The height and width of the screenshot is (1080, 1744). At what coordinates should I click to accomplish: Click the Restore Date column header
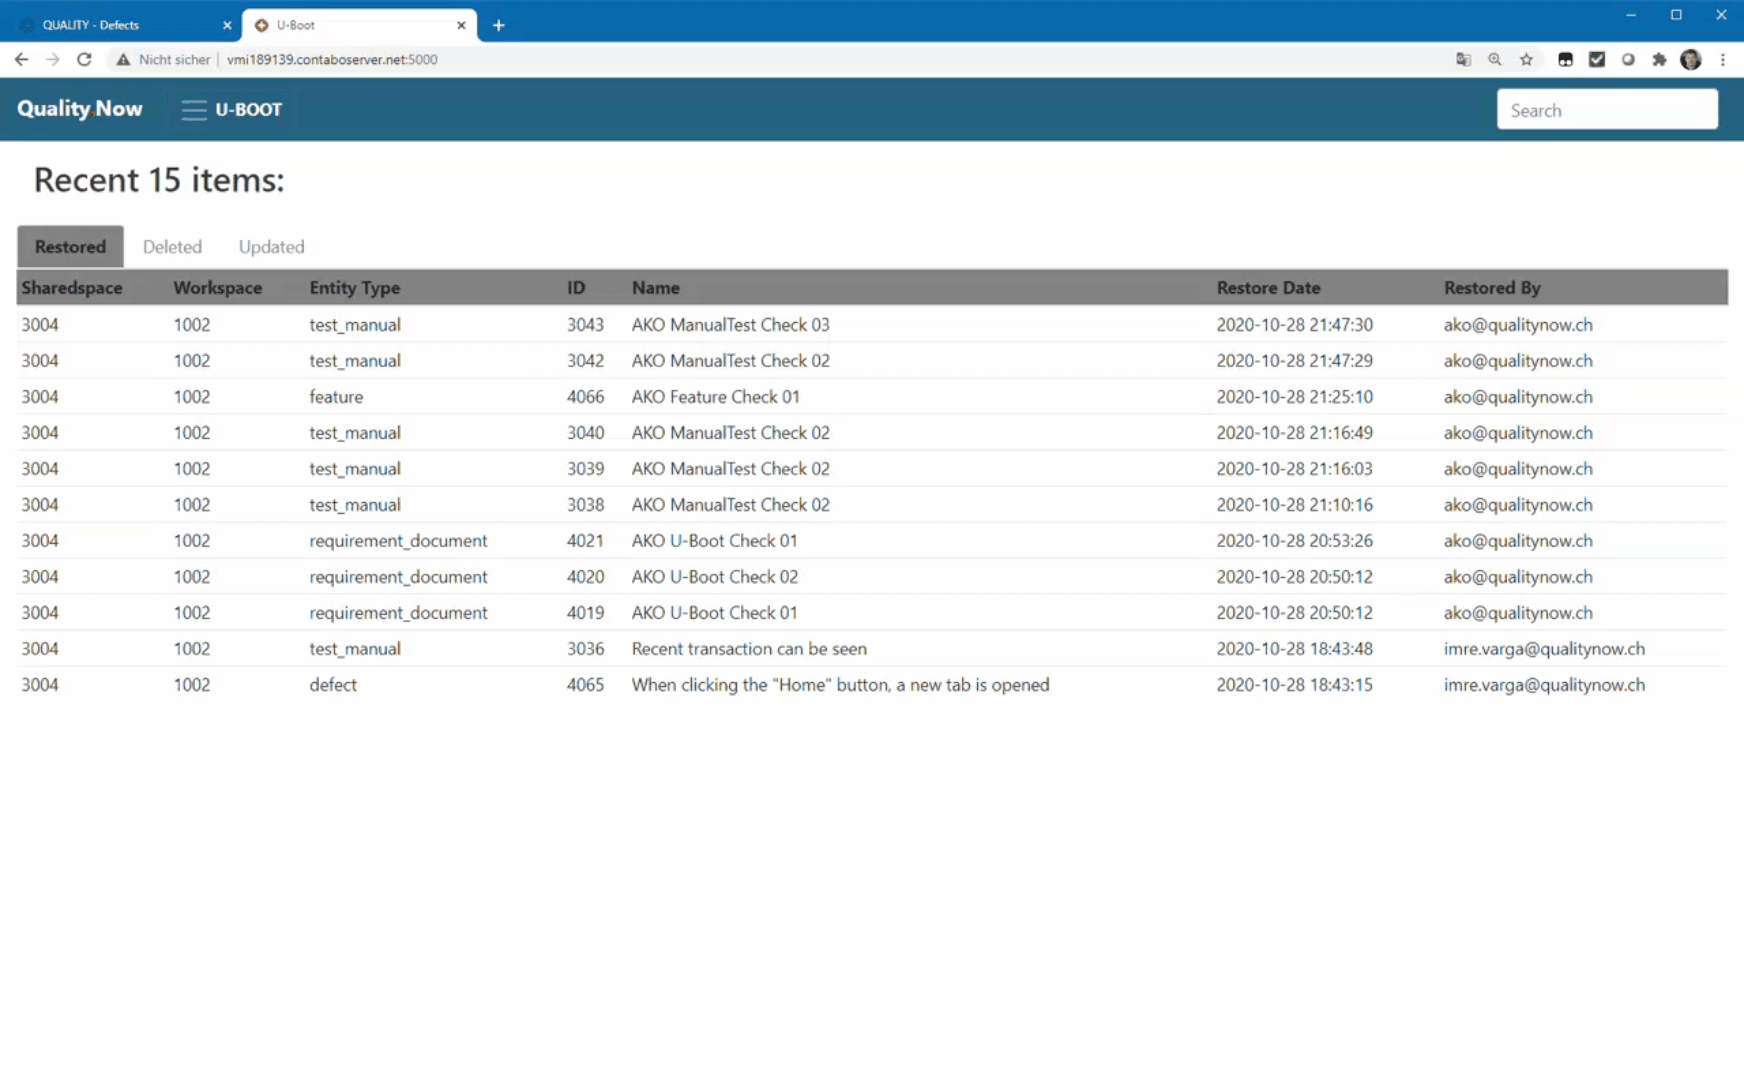pyautogui.click(x=1268, y=287)
